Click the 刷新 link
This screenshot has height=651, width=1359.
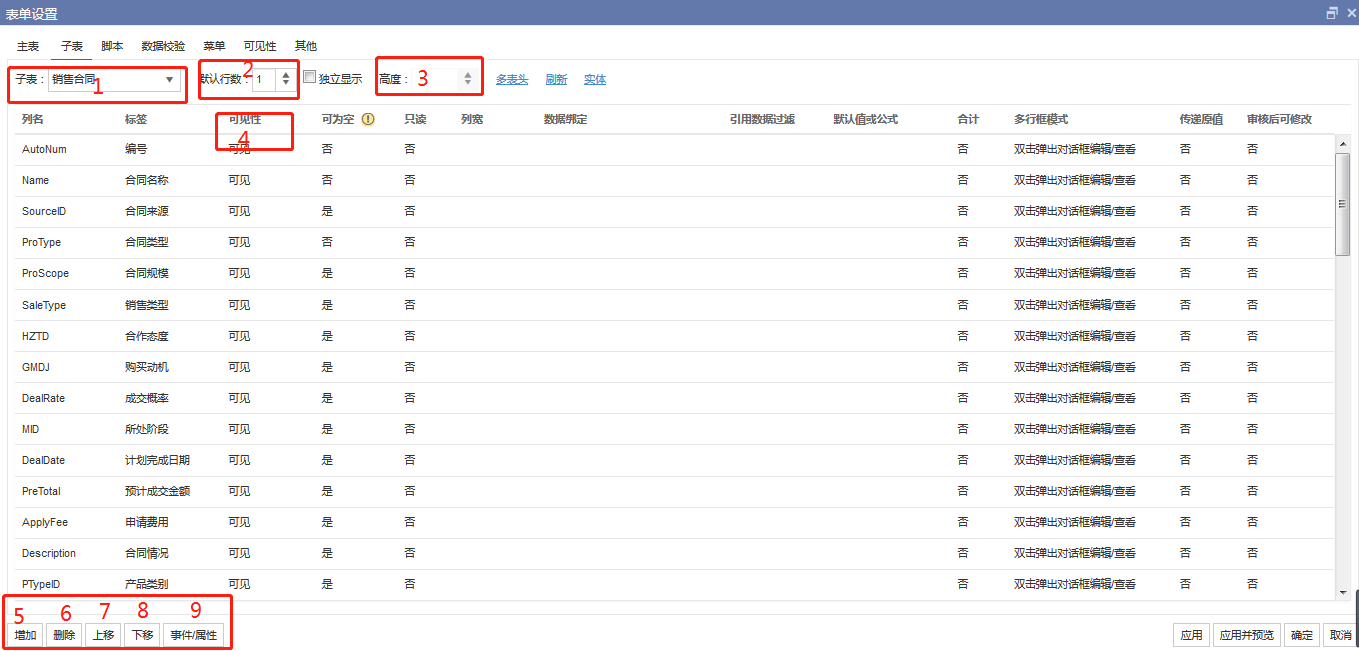tap(556, 79)
